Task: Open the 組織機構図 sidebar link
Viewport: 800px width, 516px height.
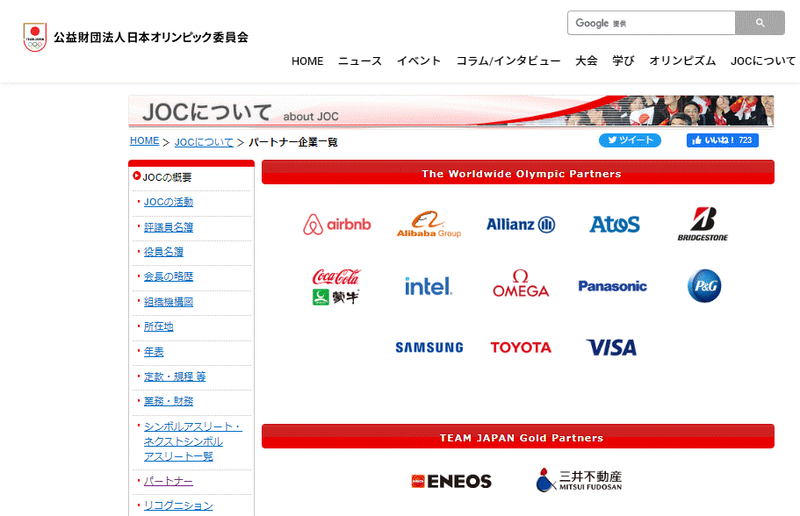Action: click(168, 302)
